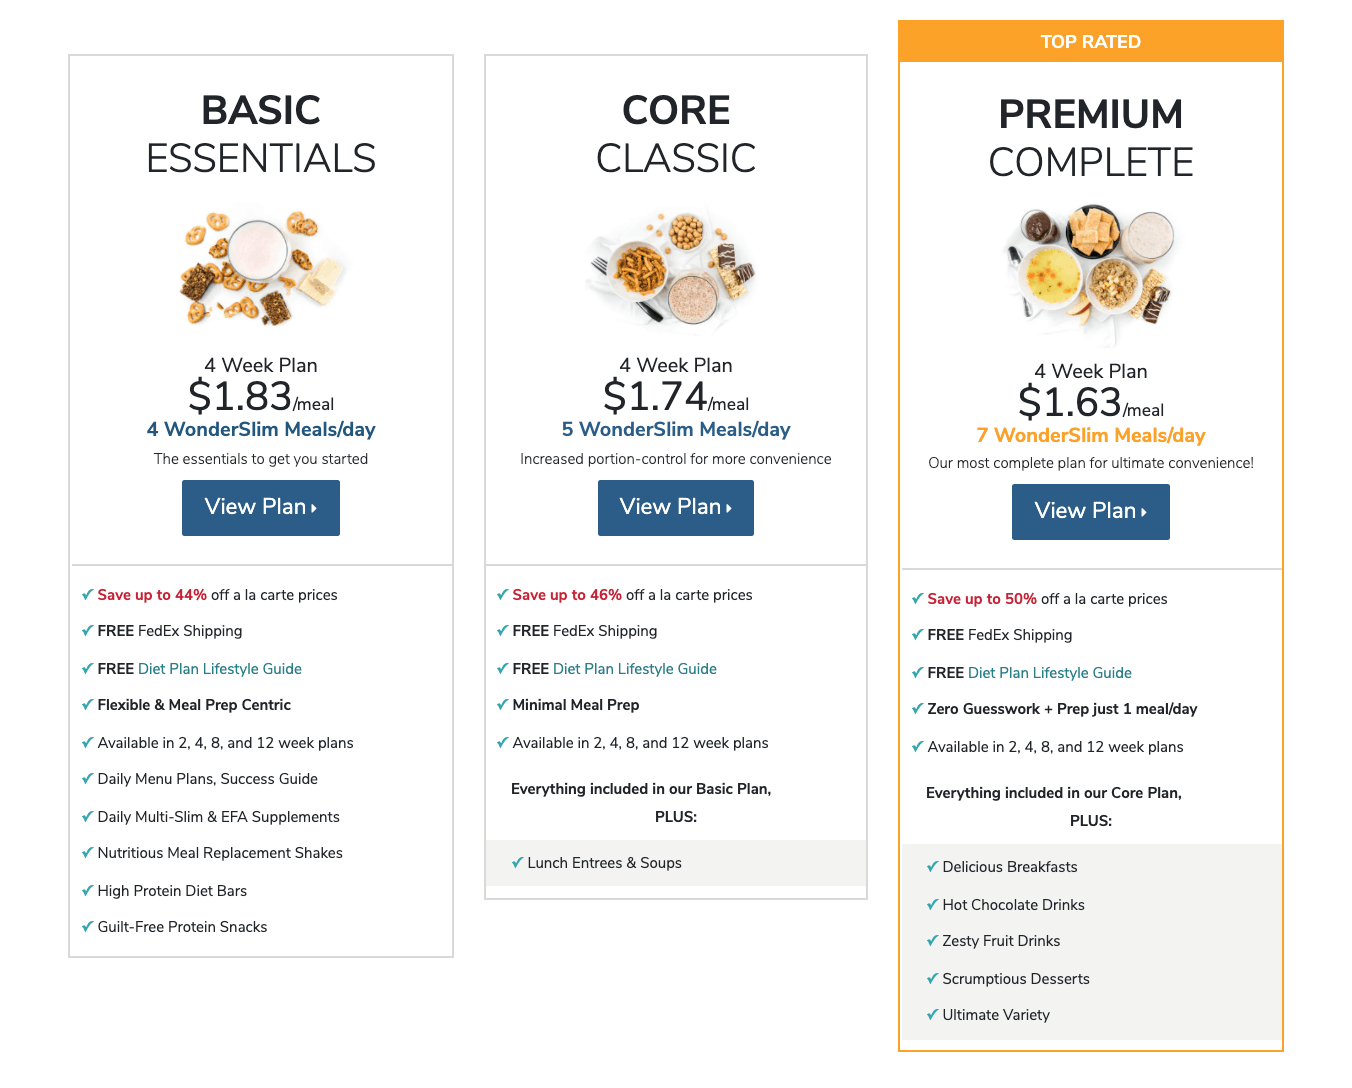
Task: Click Core's View Plan button
Action: [x=676, y=508]
